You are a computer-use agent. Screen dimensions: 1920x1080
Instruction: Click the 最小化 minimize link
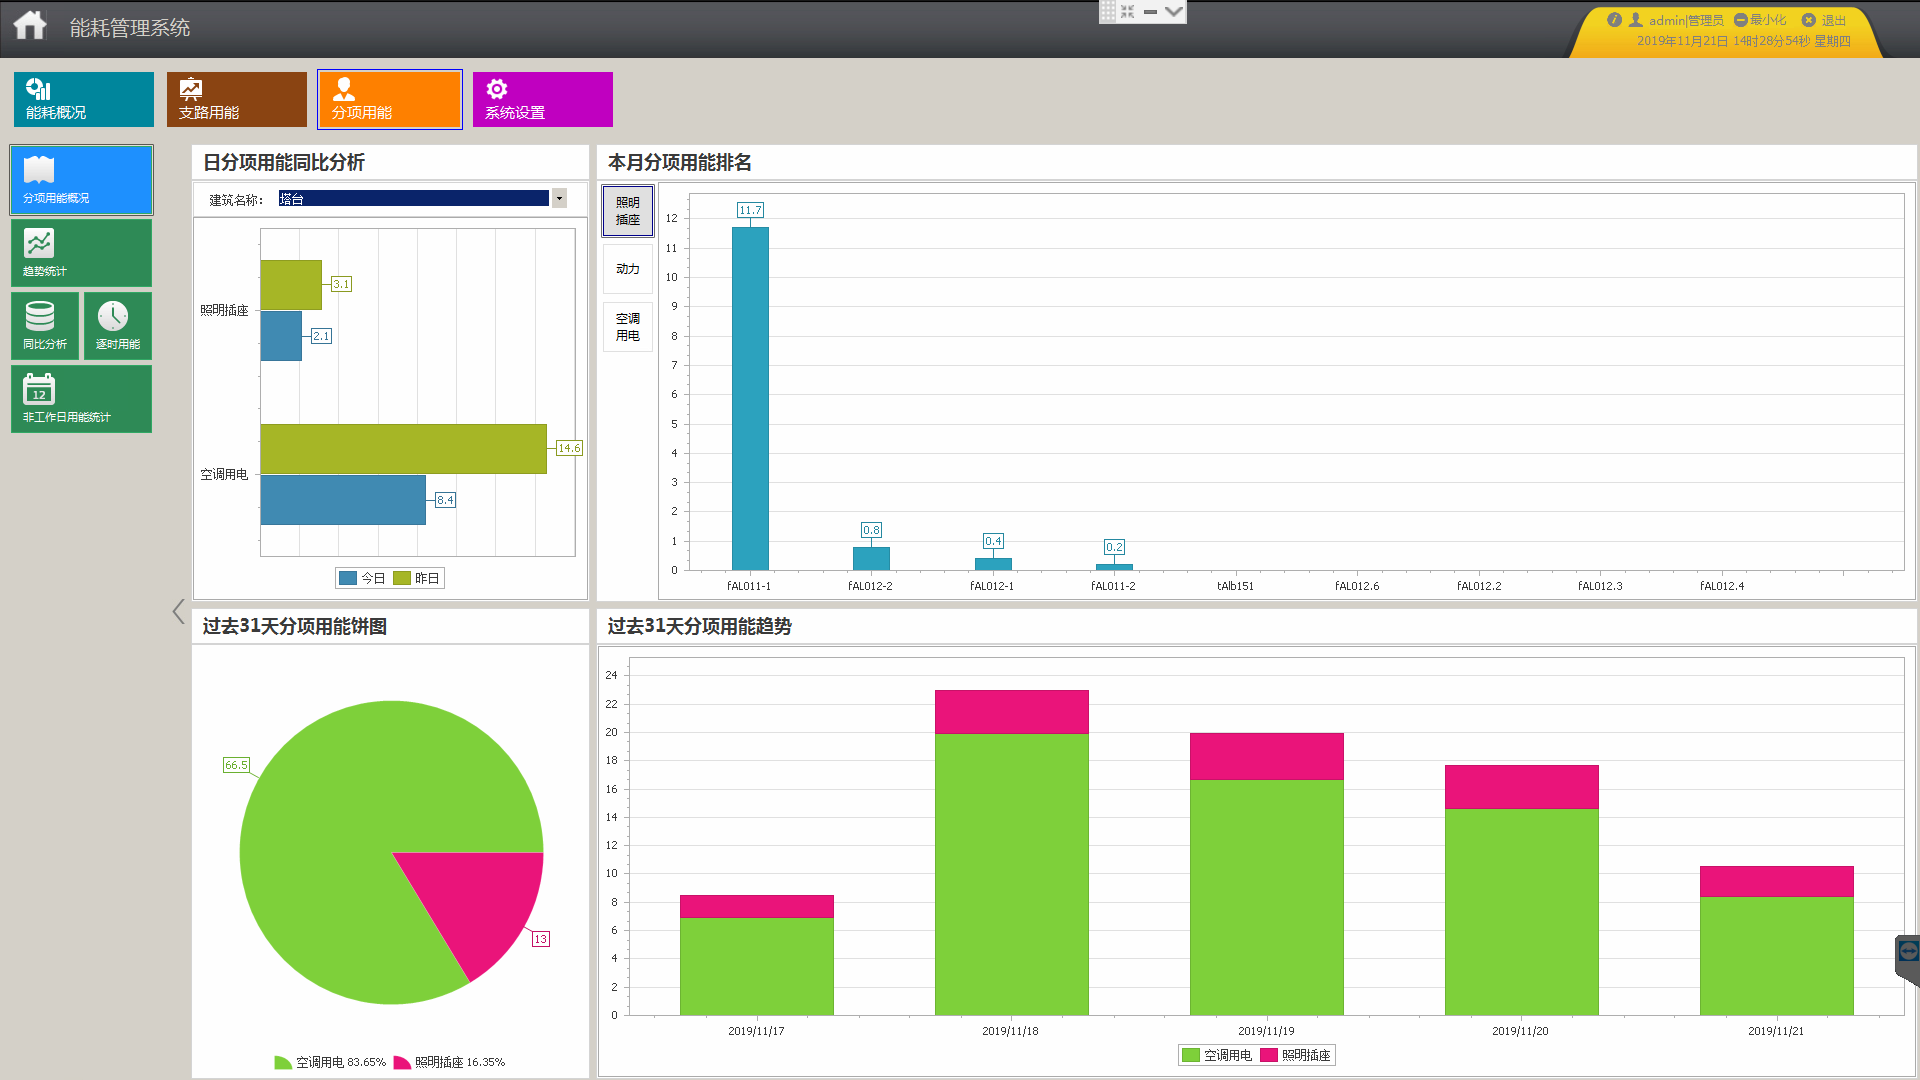point(1760,20)
